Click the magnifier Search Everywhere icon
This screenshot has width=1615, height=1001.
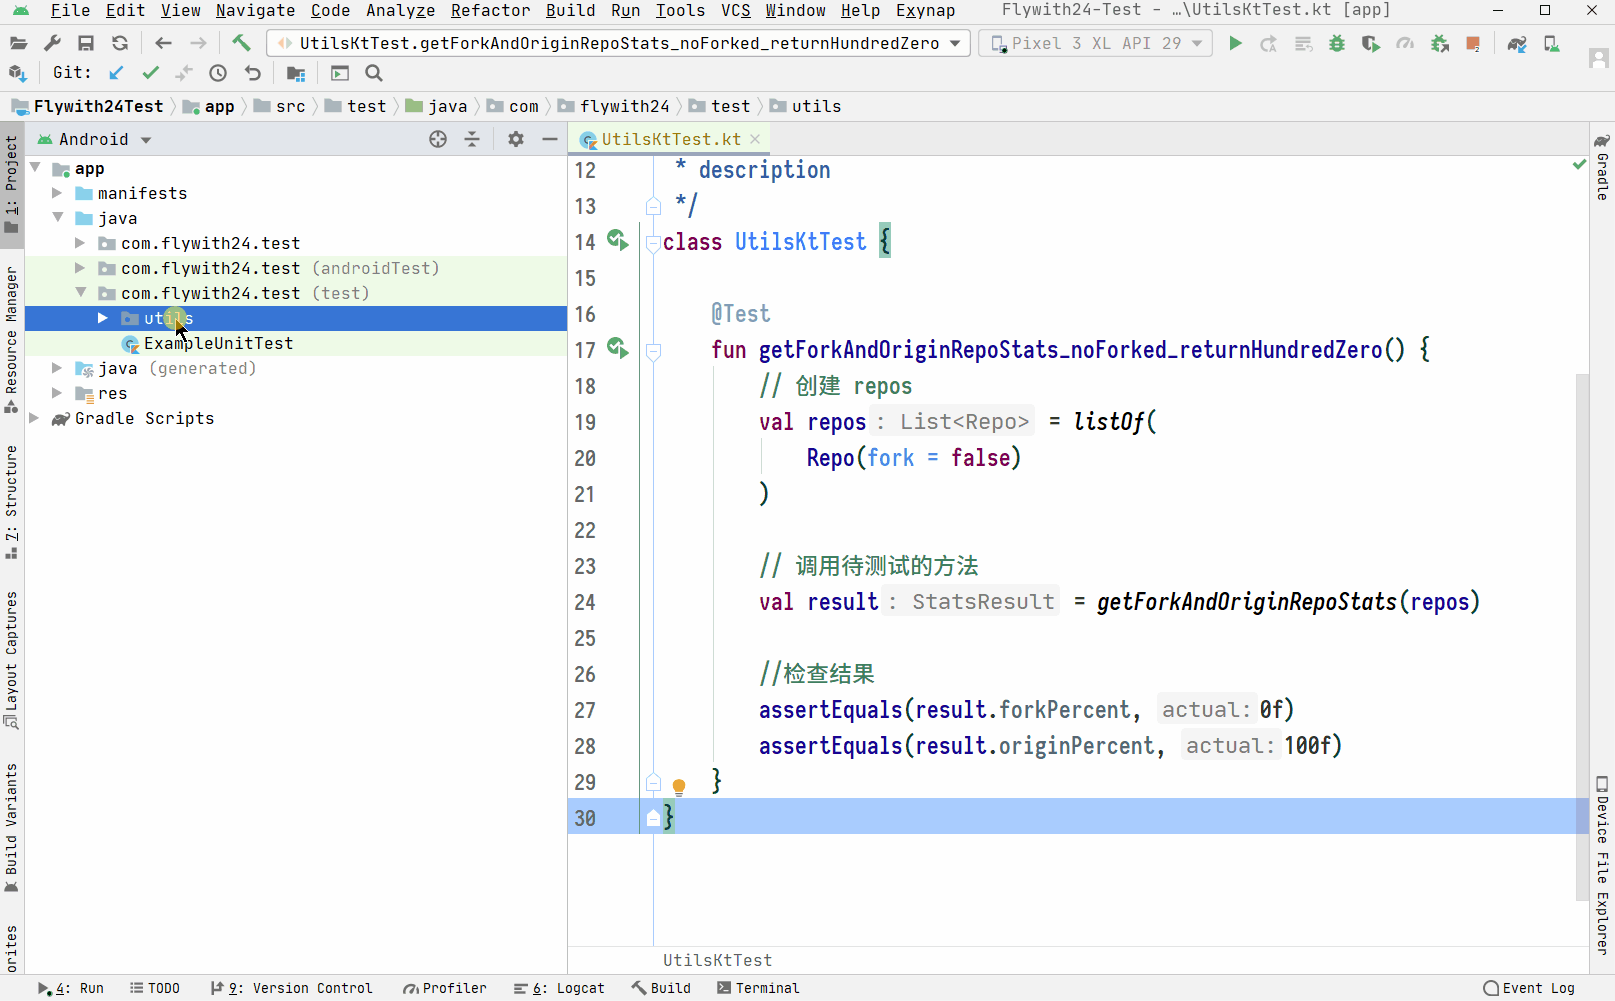(x=374, y=73)
